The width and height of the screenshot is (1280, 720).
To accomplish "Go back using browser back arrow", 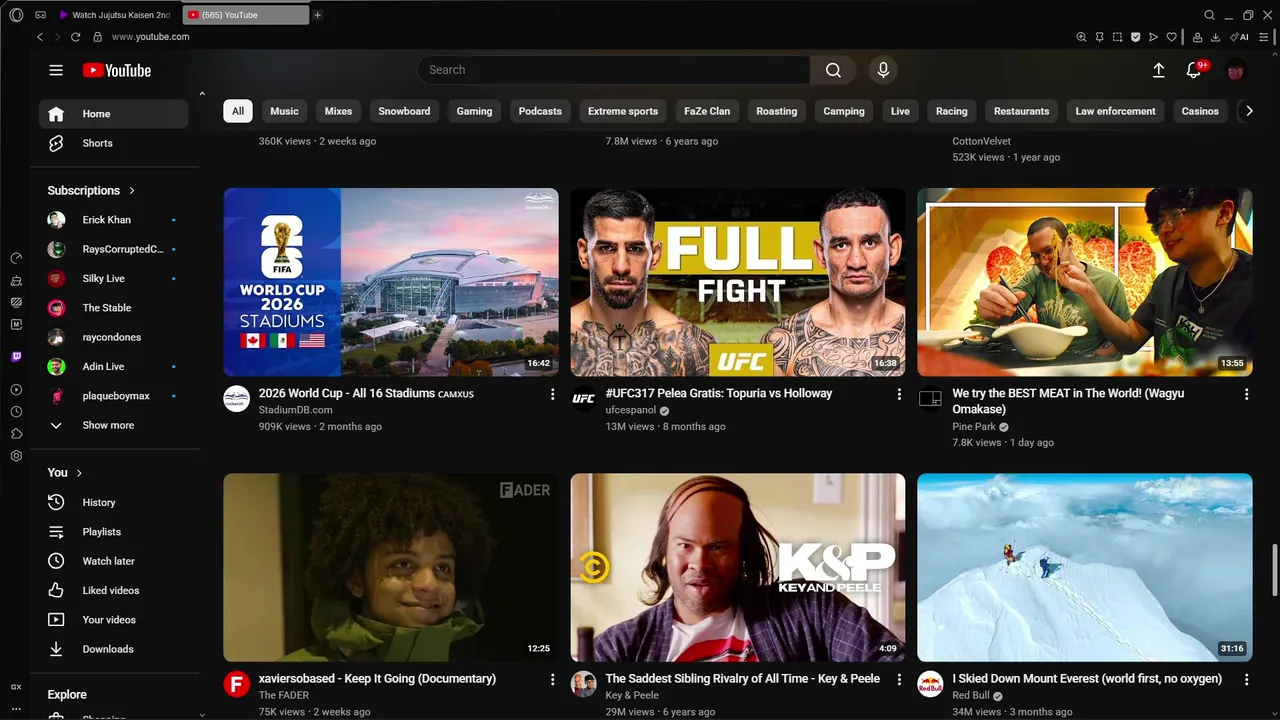I will tap(40, 37).
